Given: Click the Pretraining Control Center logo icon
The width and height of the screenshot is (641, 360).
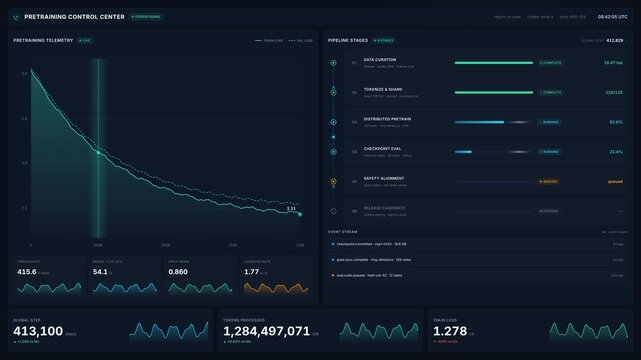Looking at the screenshot, I should [x=16, y=17].
